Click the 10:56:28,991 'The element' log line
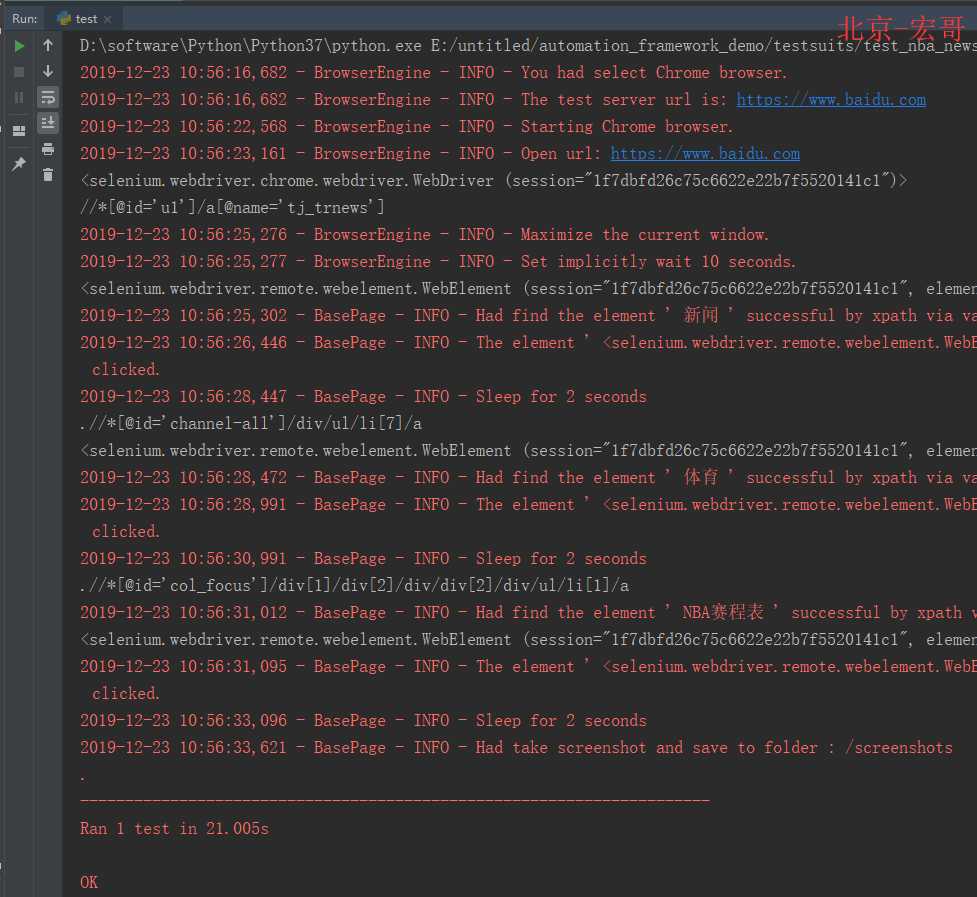The width and height of the screenshot is (977, 897). [x=528, y=505]
